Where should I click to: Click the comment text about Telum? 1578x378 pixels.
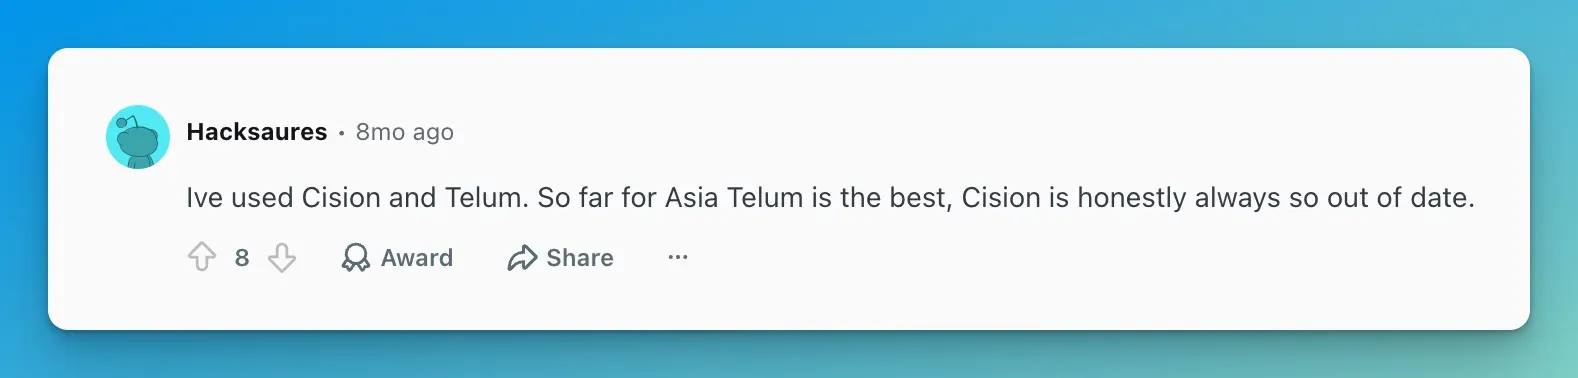click(830, 198)
